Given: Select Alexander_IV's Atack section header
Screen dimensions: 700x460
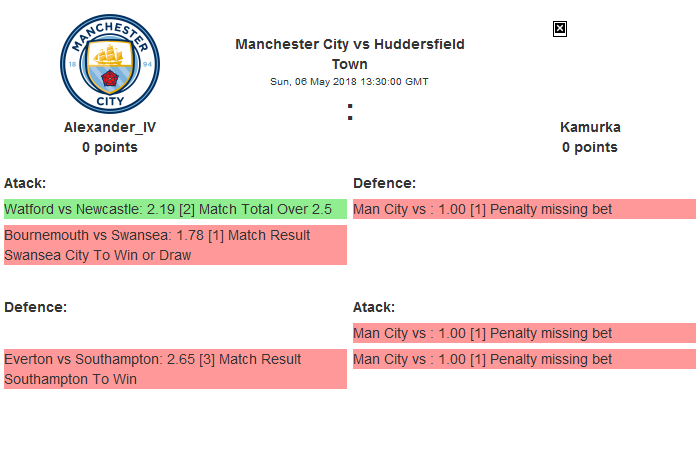Looking at the screenshot, I should [x=25, y=183].
